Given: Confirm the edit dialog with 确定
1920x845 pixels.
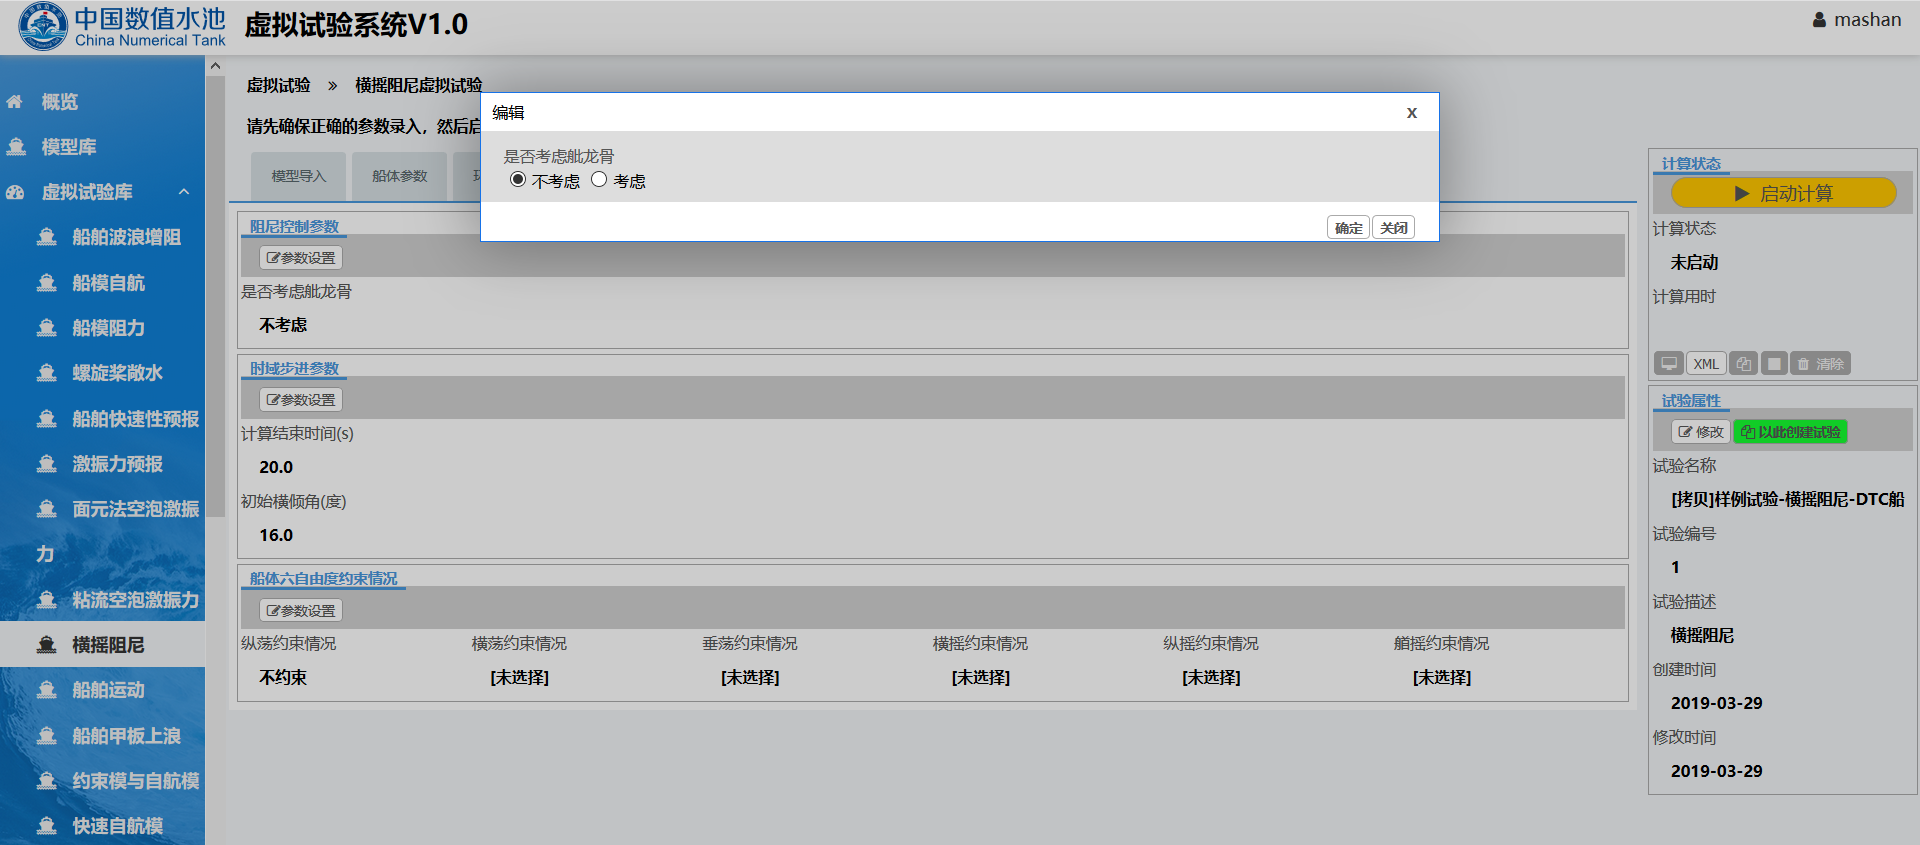Looking at the screenshot, I should 1348,228.
